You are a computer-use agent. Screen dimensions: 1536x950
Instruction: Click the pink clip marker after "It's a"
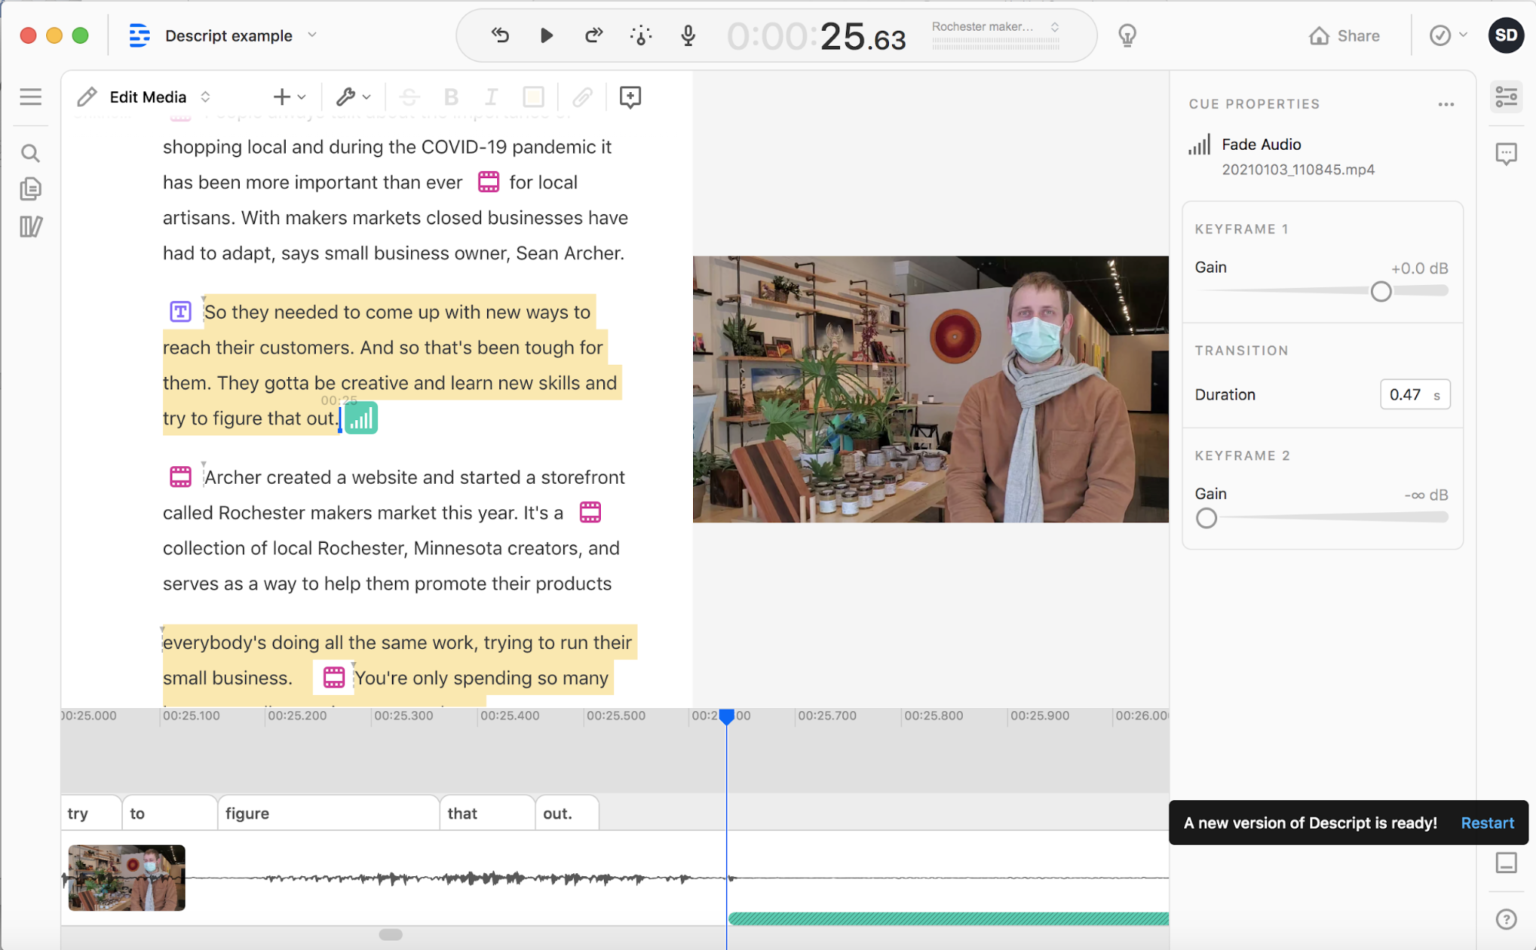(590, 513)
